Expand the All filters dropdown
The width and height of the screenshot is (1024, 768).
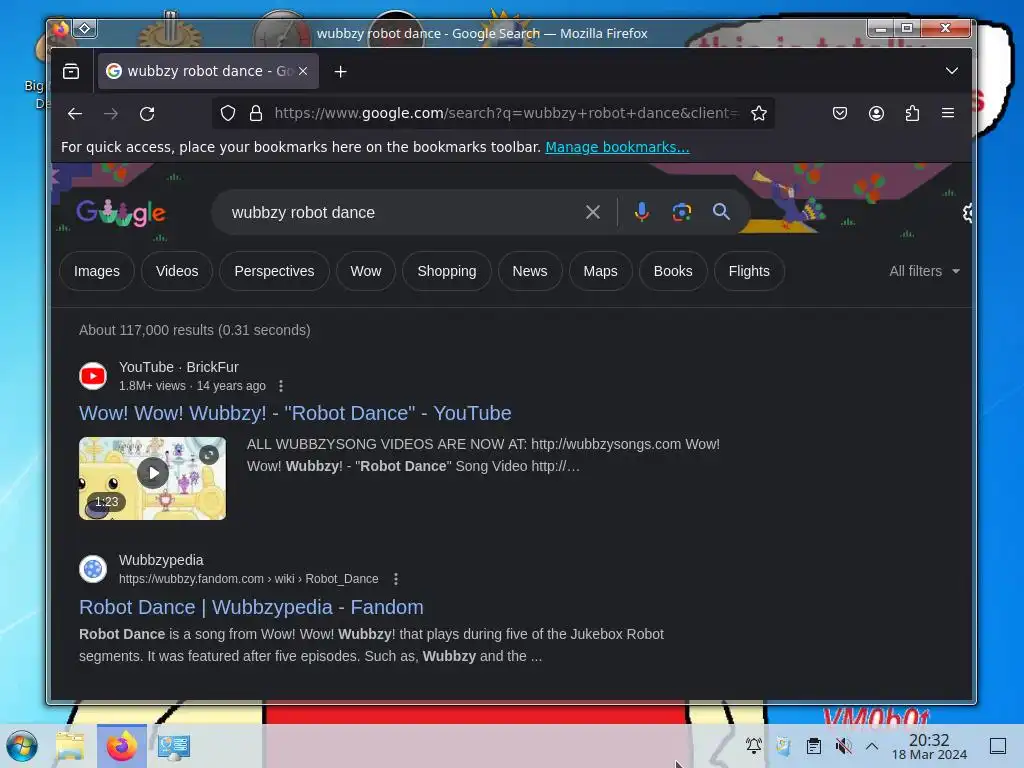[x=924, y=271]
